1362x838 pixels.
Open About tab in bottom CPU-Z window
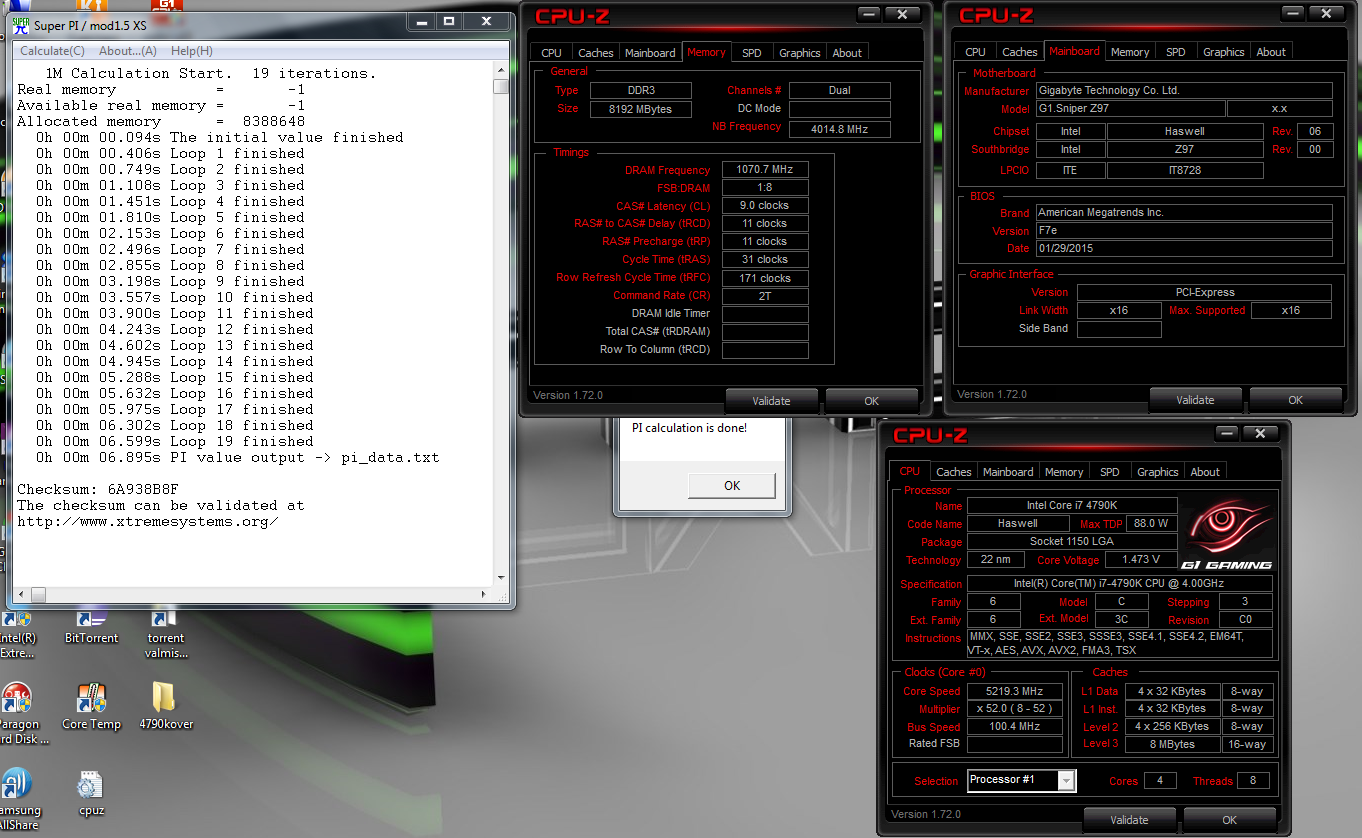click(x=1205, y=472)
